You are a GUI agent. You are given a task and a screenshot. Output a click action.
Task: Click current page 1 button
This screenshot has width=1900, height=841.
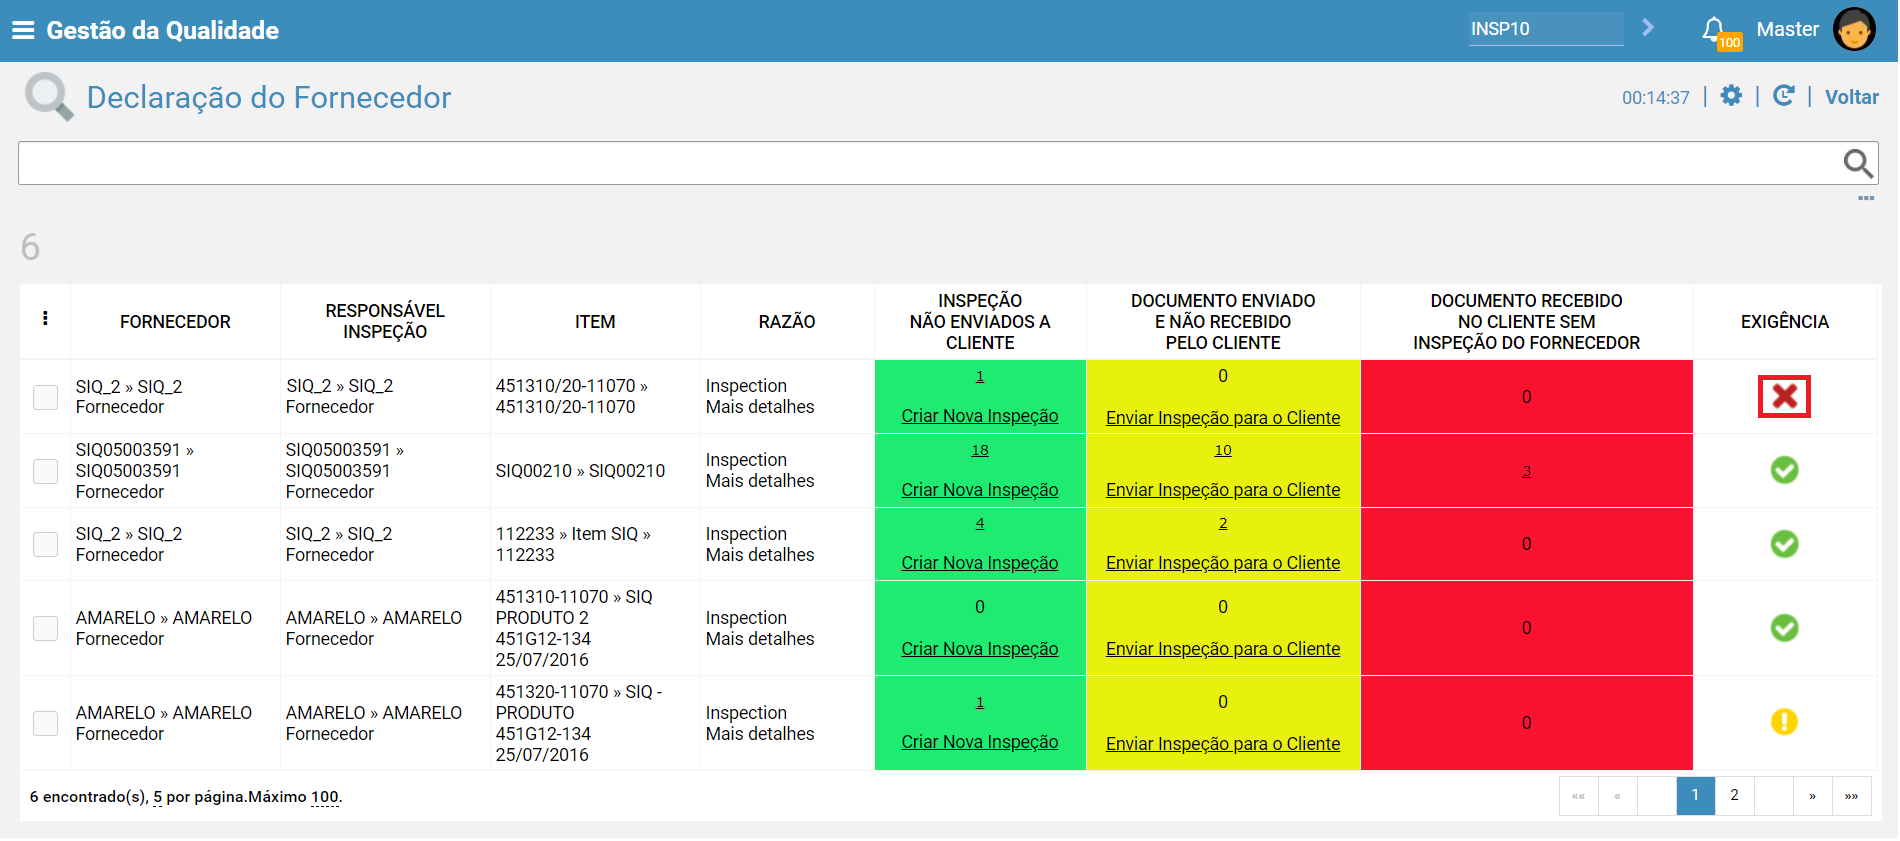click(x=1695, y=796)
